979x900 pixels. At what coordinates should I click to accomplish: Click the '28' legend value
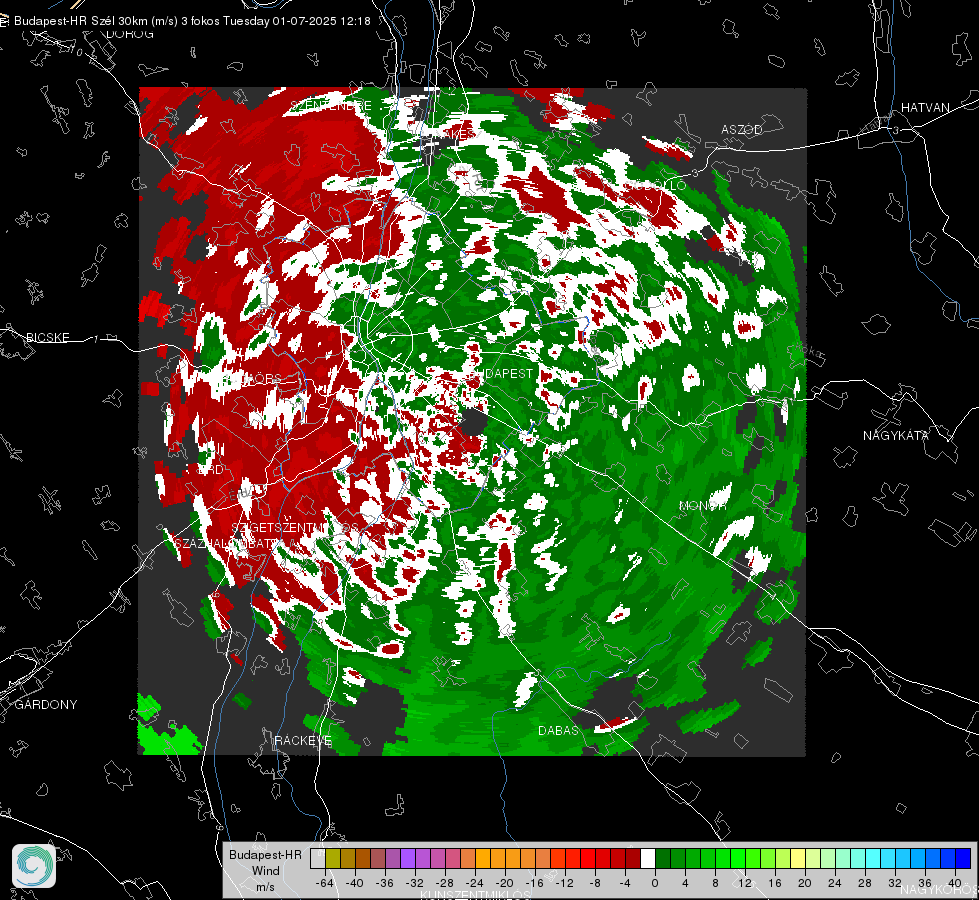pyautogui.click(x=865, y=883)
